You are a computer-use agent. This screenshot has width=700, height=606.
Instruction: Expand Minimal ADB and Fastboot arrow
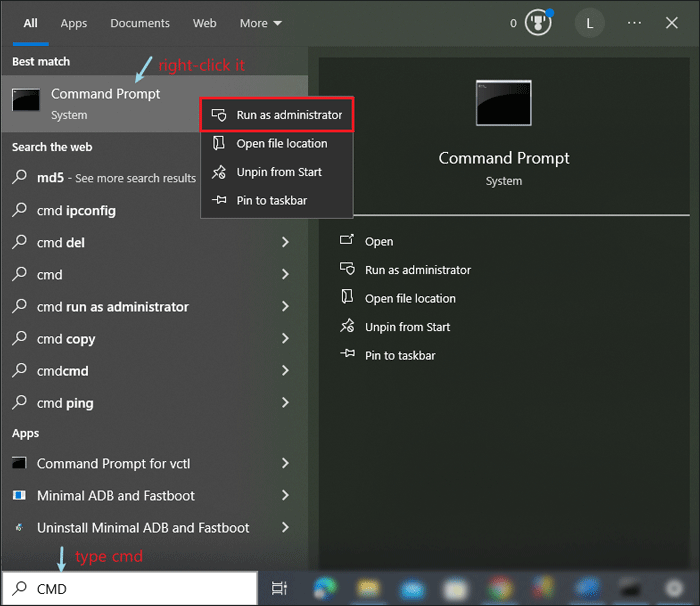point(285,495)
